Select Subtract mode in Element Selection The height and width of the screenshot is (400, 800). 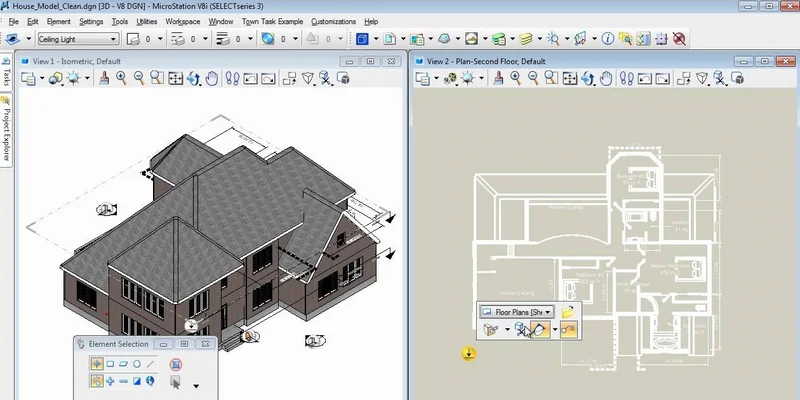[123, 381]
